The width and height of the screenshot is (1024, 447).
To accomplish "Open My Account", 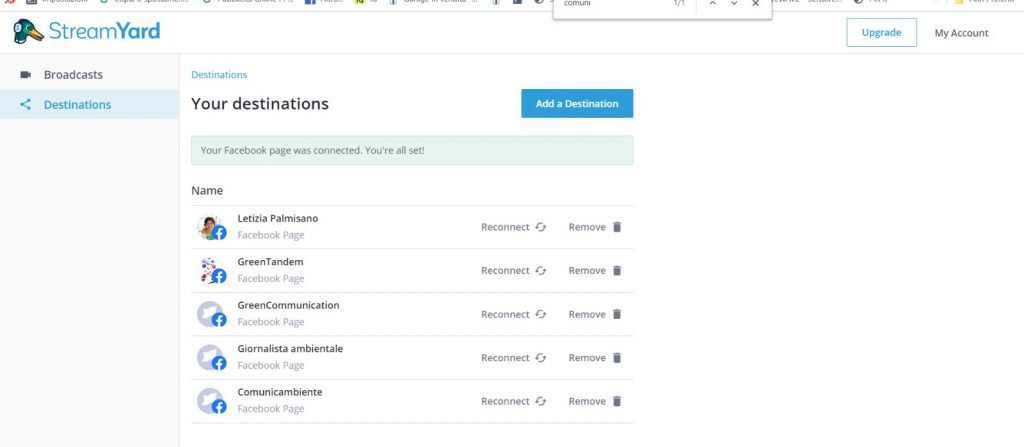I will (961, 33).
